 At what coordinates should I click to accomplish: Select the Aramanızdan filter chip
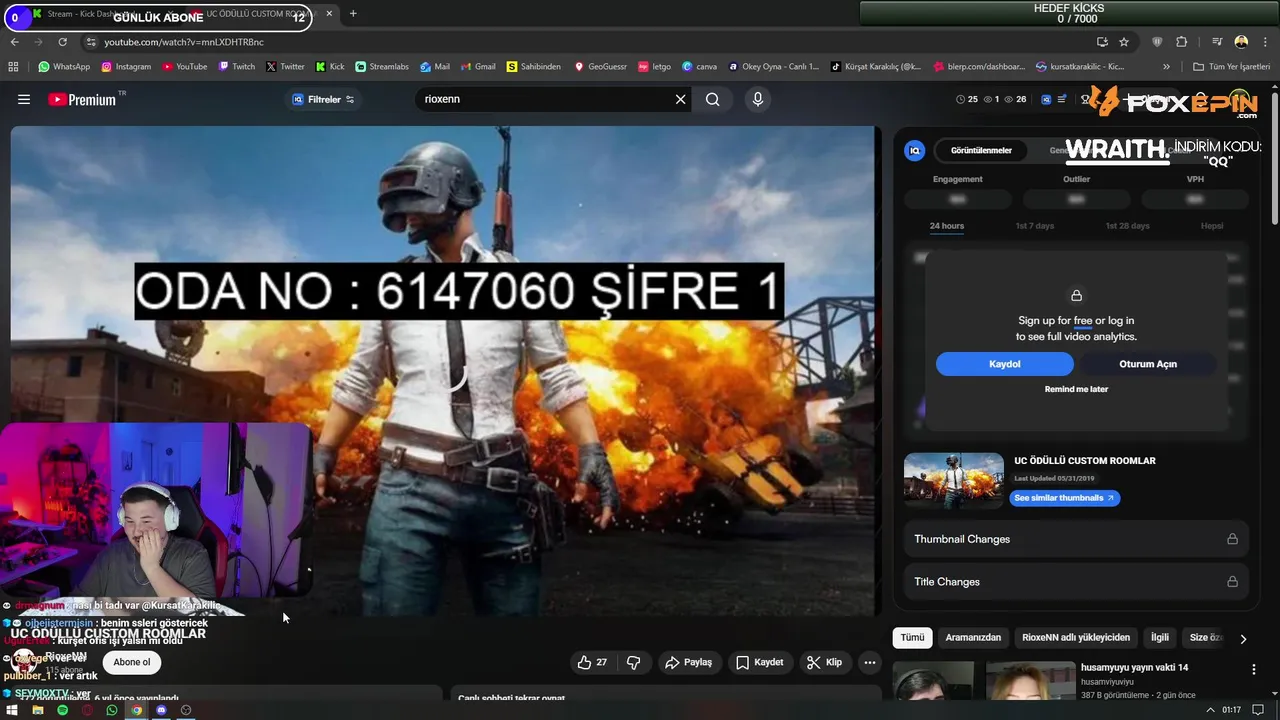973,637
